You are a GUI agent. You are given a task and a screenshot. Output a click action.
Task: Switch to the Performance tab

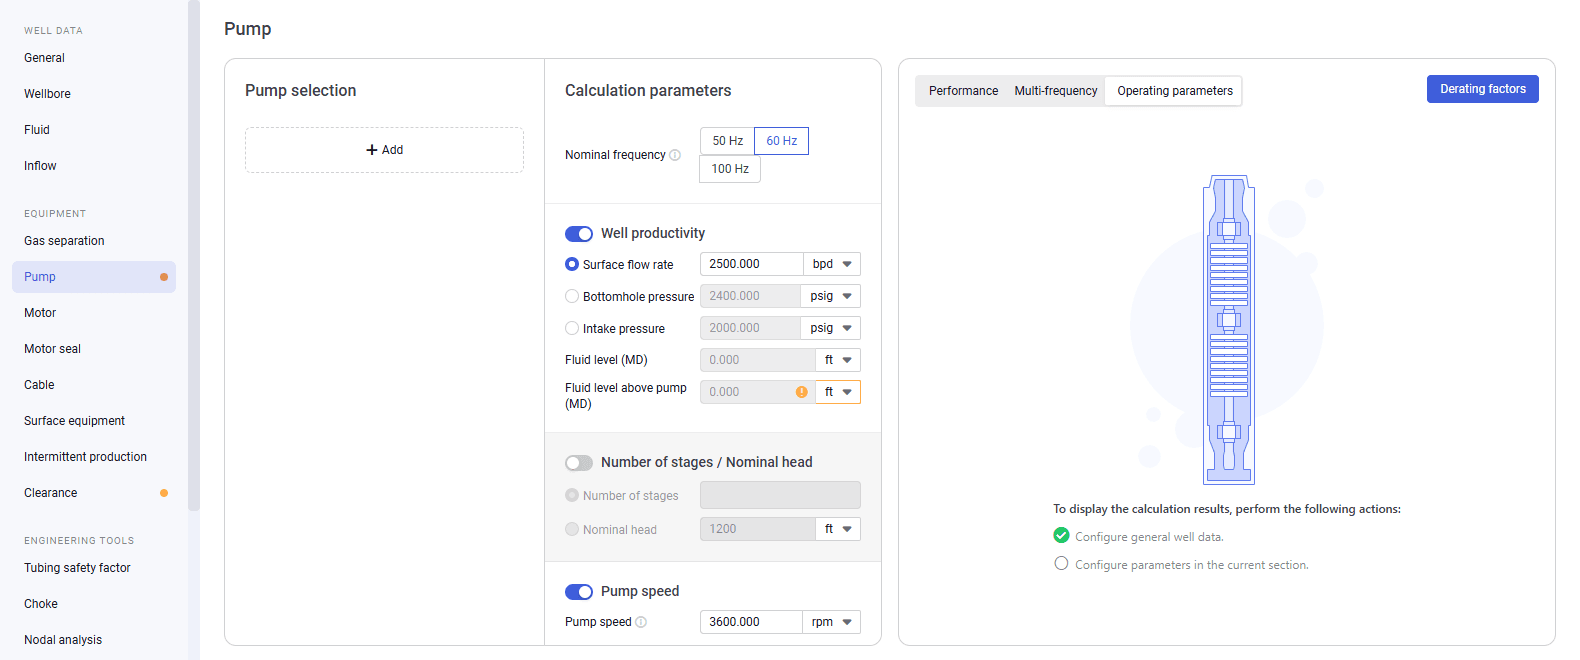pyautogui.click(x=963, y=91)
